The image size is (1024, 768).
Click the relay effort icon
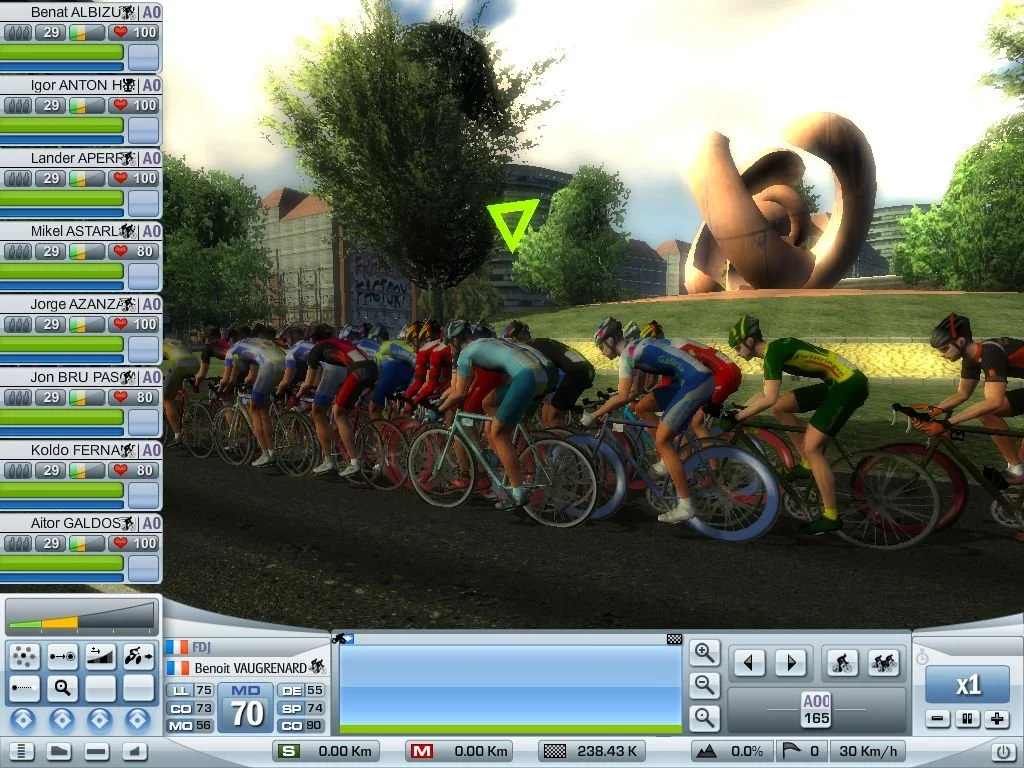click(x=100, y=657)
